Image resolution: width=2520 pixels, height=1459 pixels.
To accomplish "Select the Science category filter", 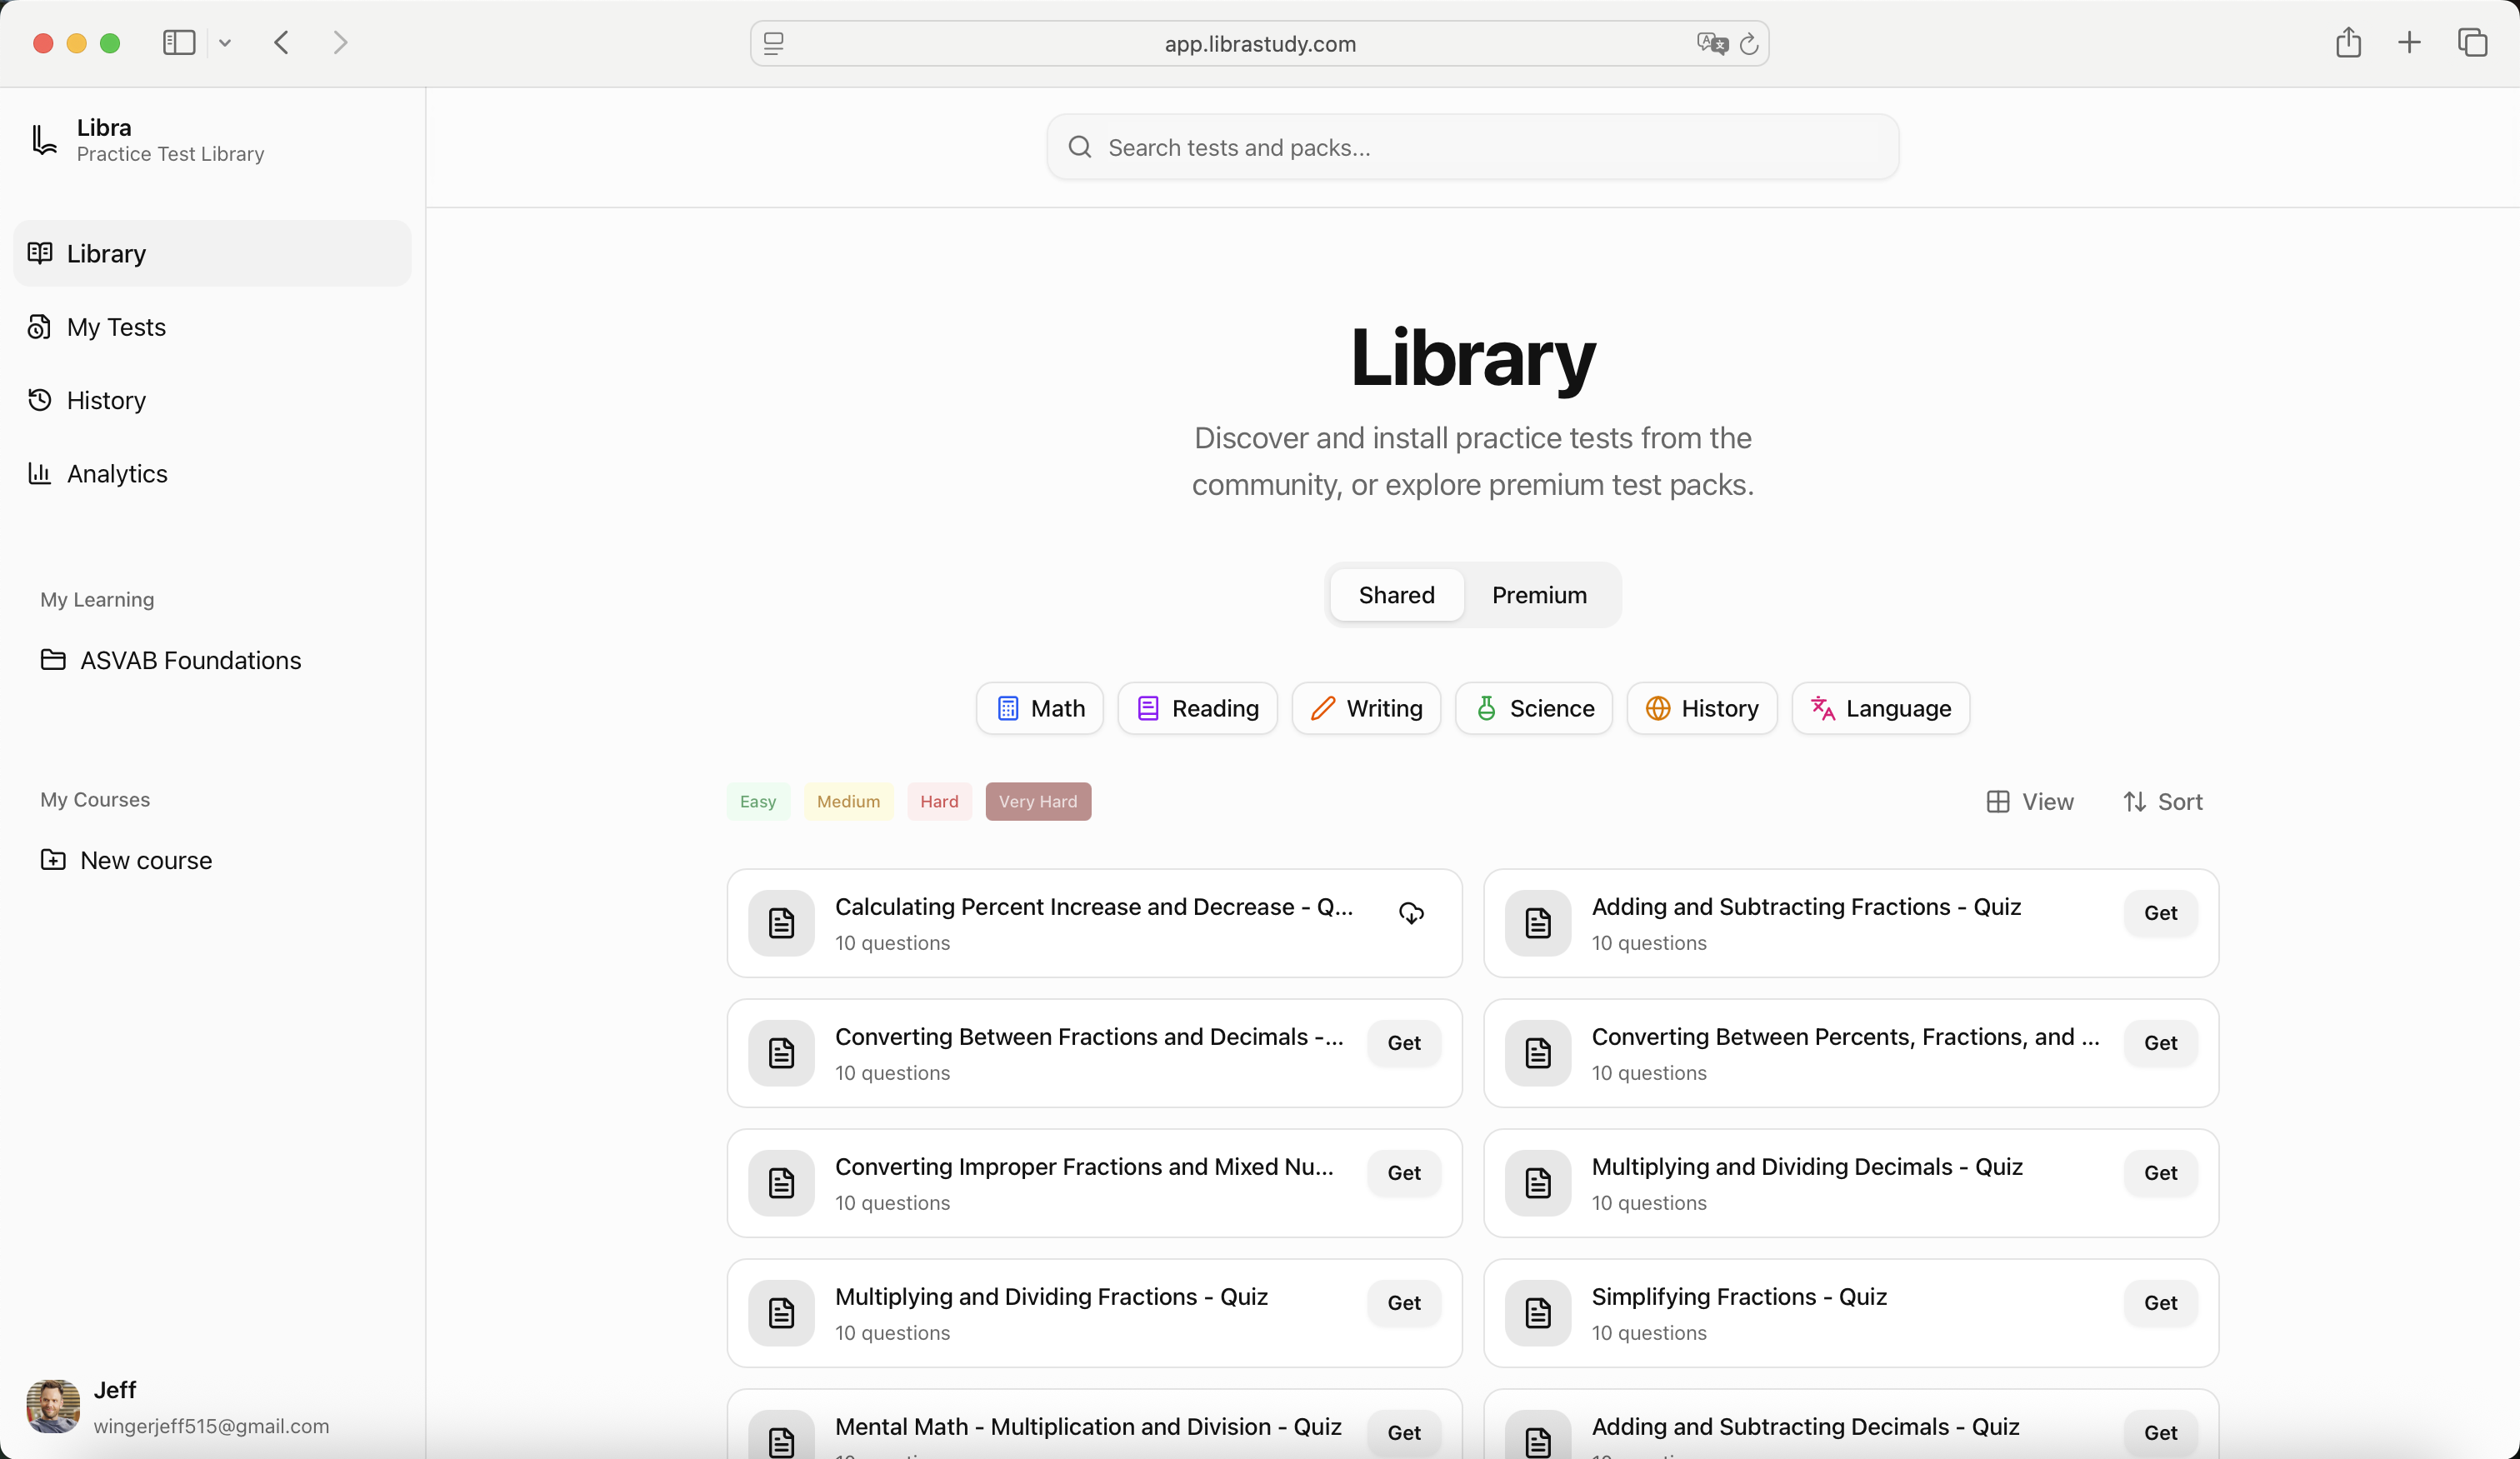I will coord(1533,708).
